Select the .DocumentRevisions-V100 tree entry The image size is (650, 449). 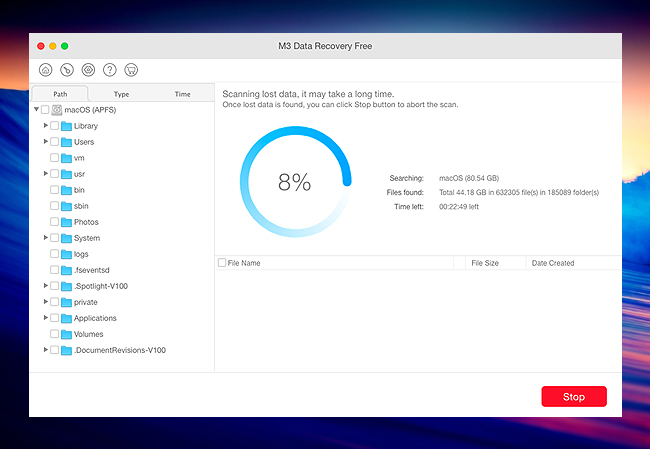coord(119,350)
